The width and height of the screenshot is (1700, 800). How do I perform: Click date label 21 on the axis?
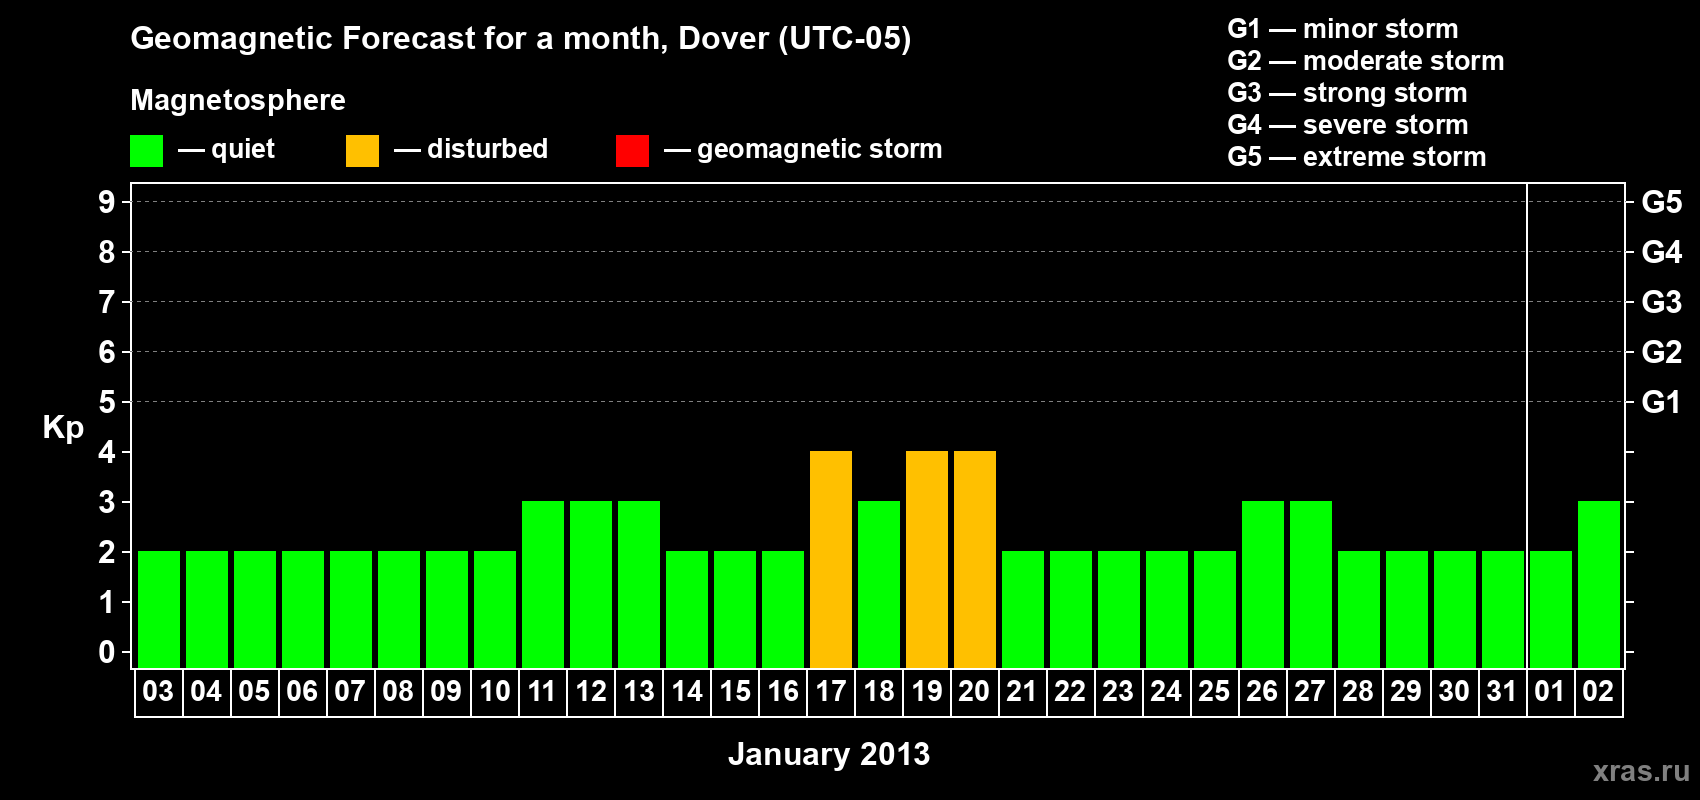coord(1022,691)
